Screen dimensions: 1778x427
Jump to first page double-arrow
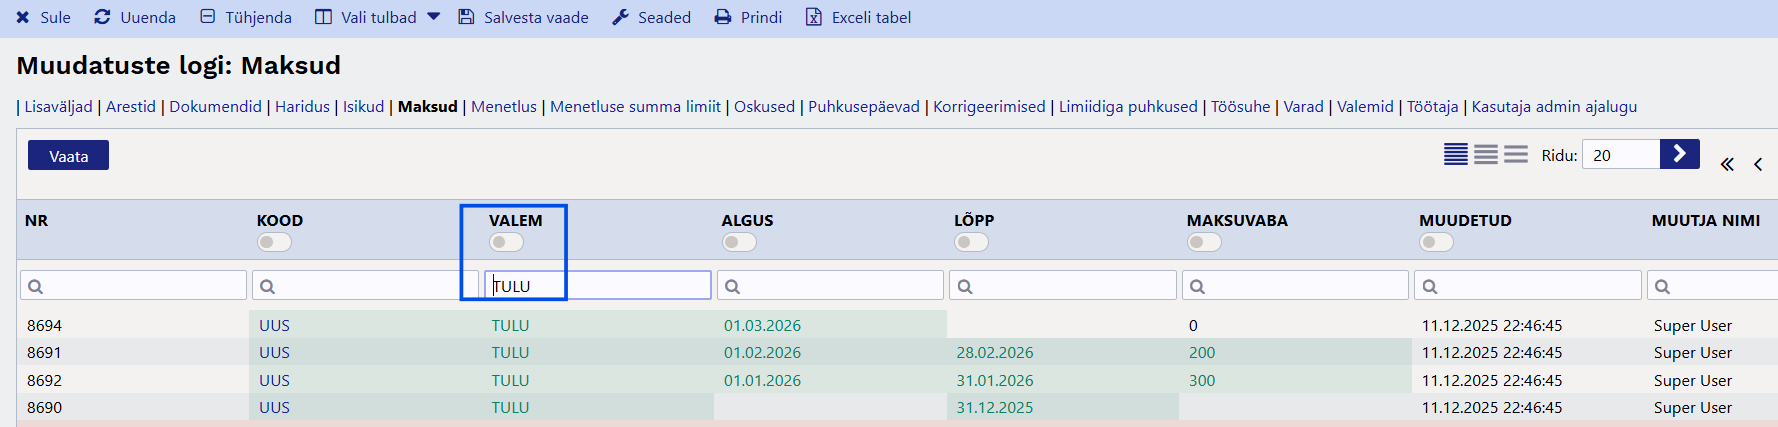pos(1727,165)
